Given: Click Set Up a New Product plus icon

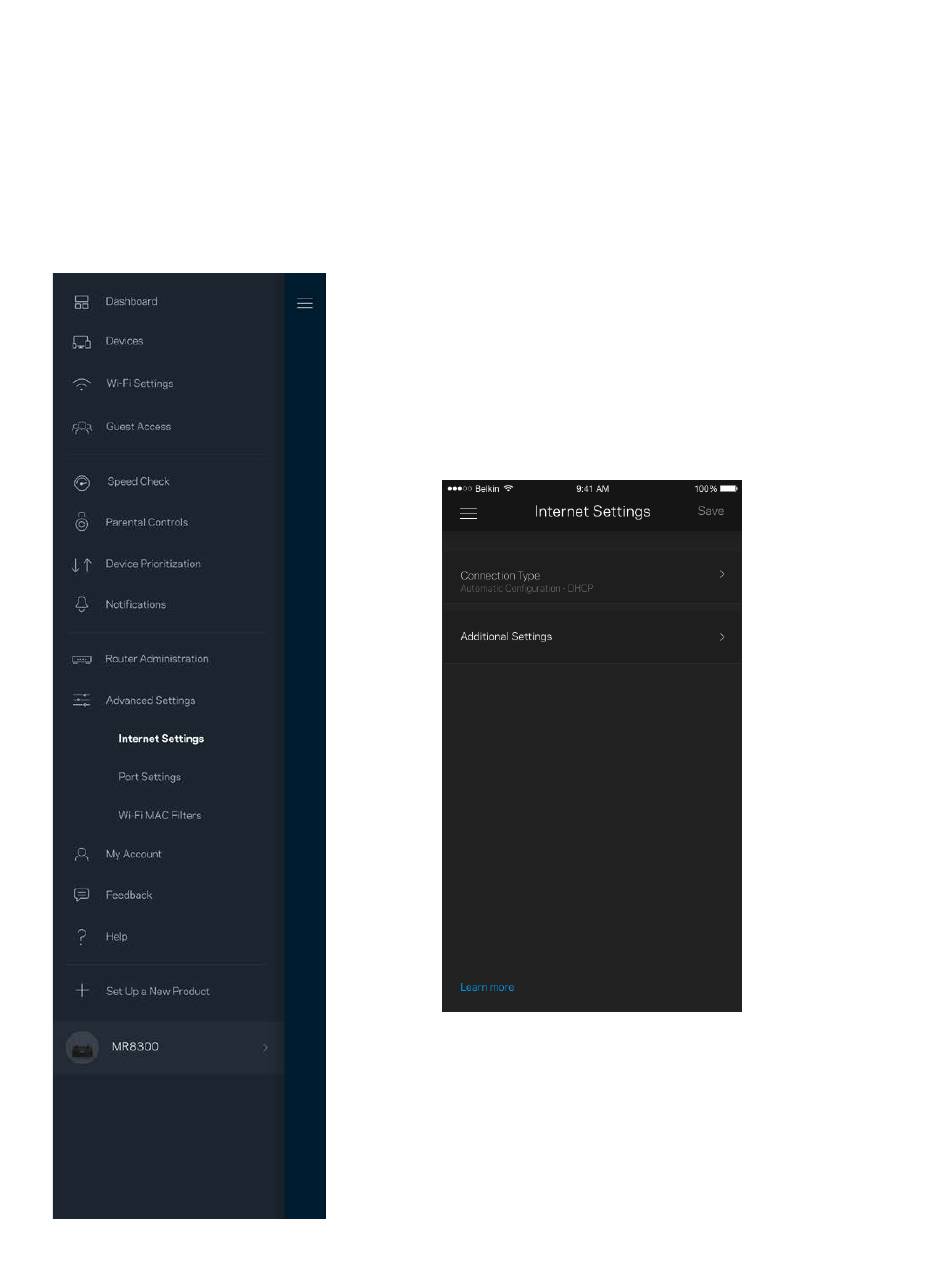Looking at the screenshot, I should pyautogui.click(x=82, y=991).
